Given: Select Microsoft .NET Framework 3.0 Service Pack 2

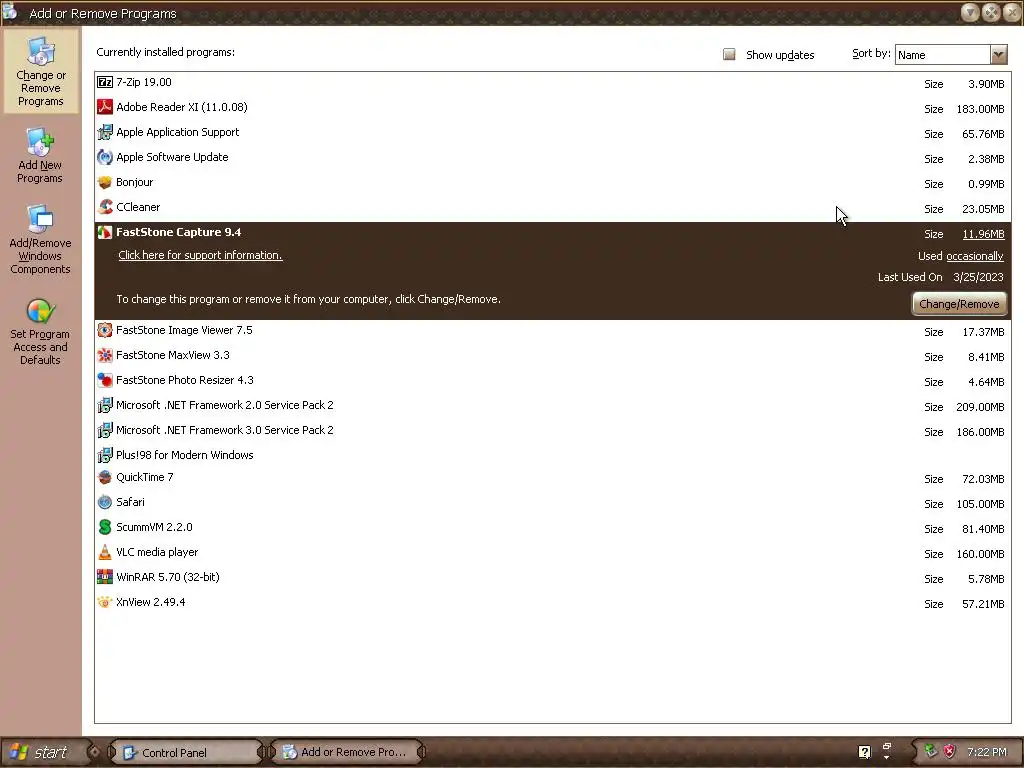Looking at the screenshot, I should (x=552, y=431).
